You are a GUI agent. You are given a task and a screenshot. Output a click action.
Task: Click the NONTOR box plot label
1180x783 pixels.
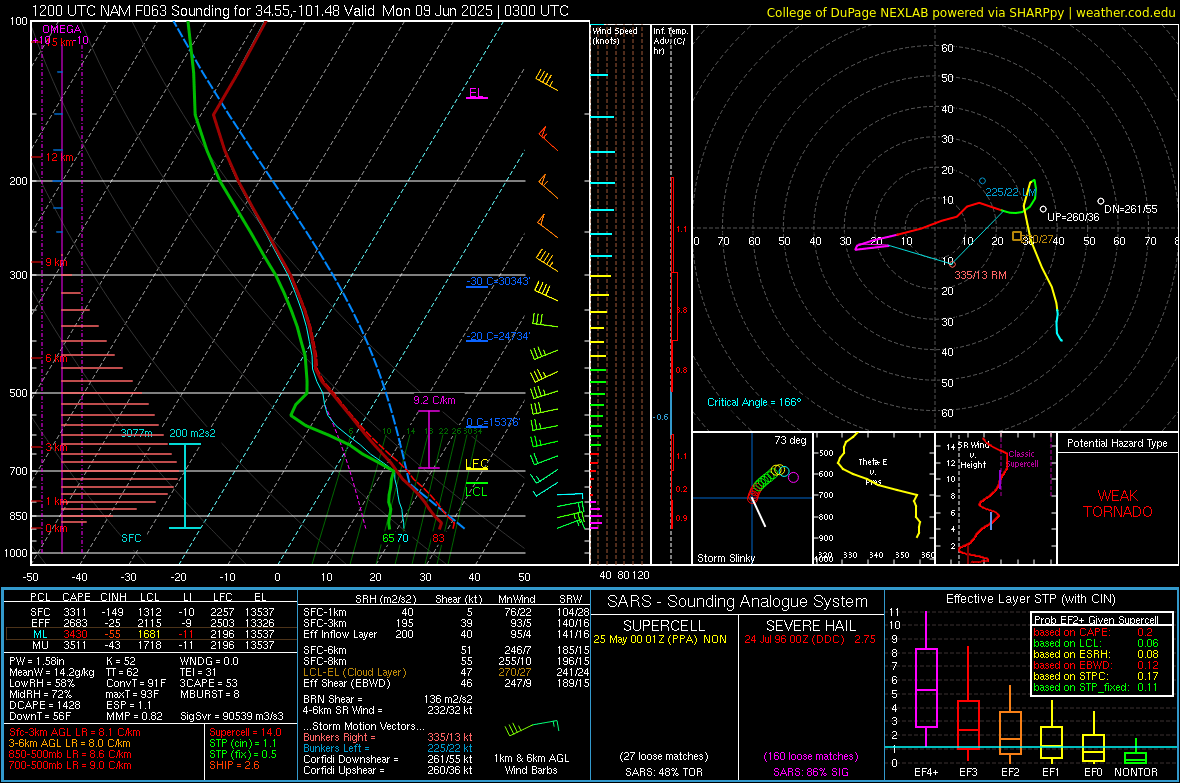pos(1136,772)
